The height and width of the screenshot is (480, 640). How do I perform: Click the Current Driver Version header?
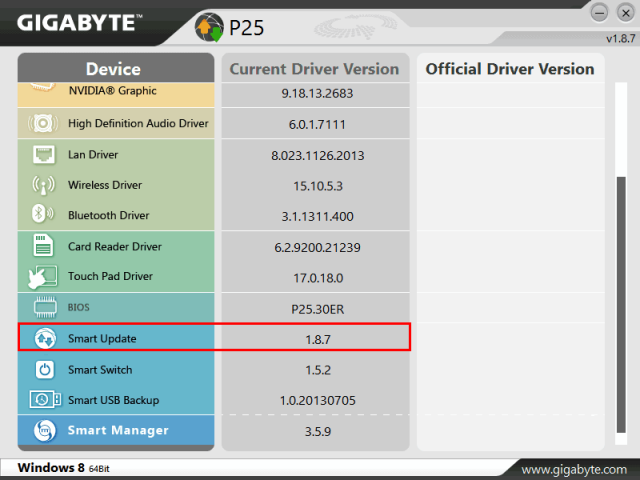point(315,69)
